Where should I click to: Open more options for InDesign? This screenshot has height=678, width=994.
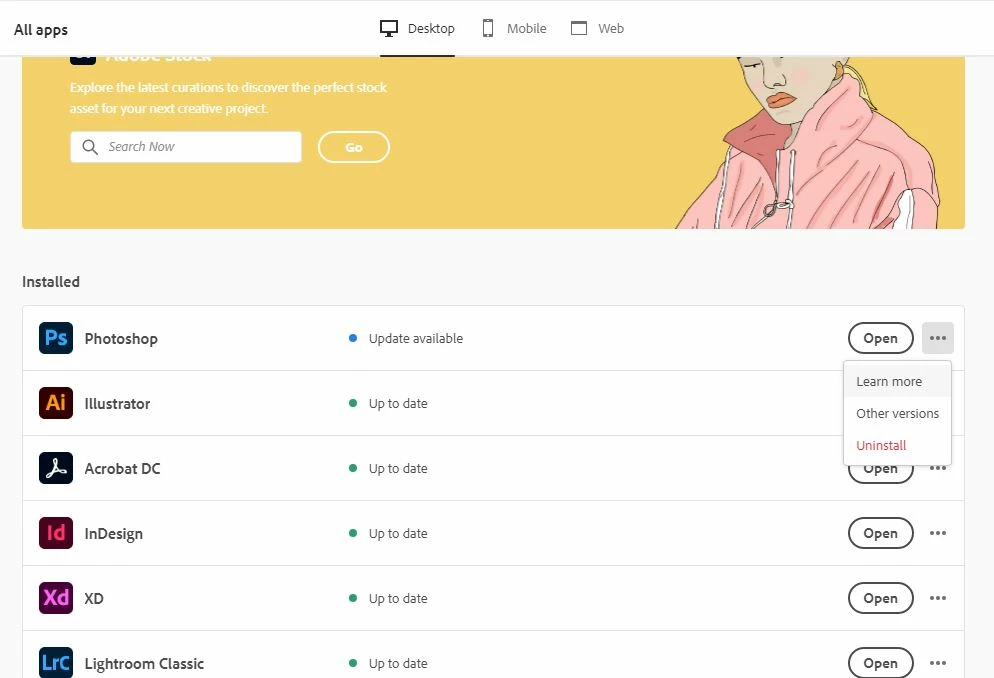click(x=938, y=533)
